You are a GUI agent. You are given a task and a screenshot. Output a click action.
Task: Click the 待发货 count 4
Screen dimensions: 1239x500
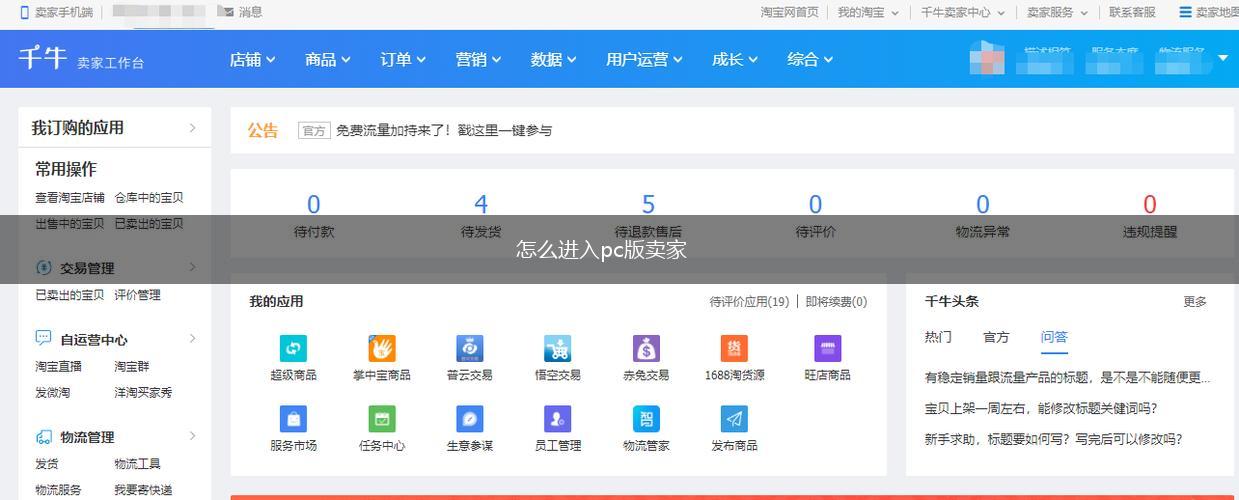click(481, 204)
